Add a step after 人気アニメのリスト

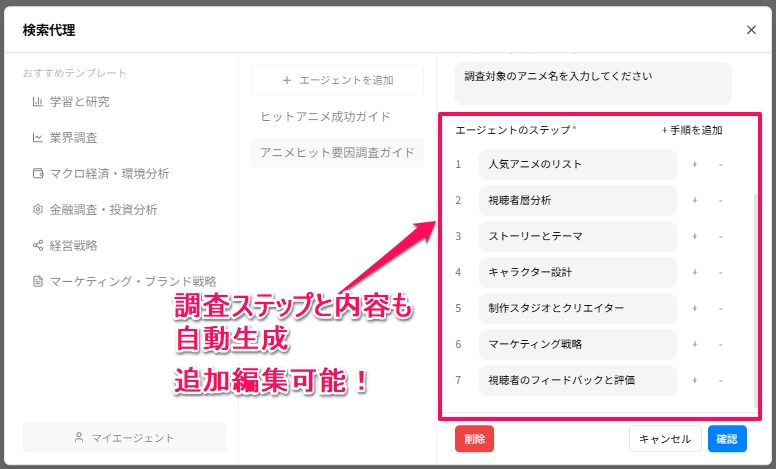[x=694, y=164]
